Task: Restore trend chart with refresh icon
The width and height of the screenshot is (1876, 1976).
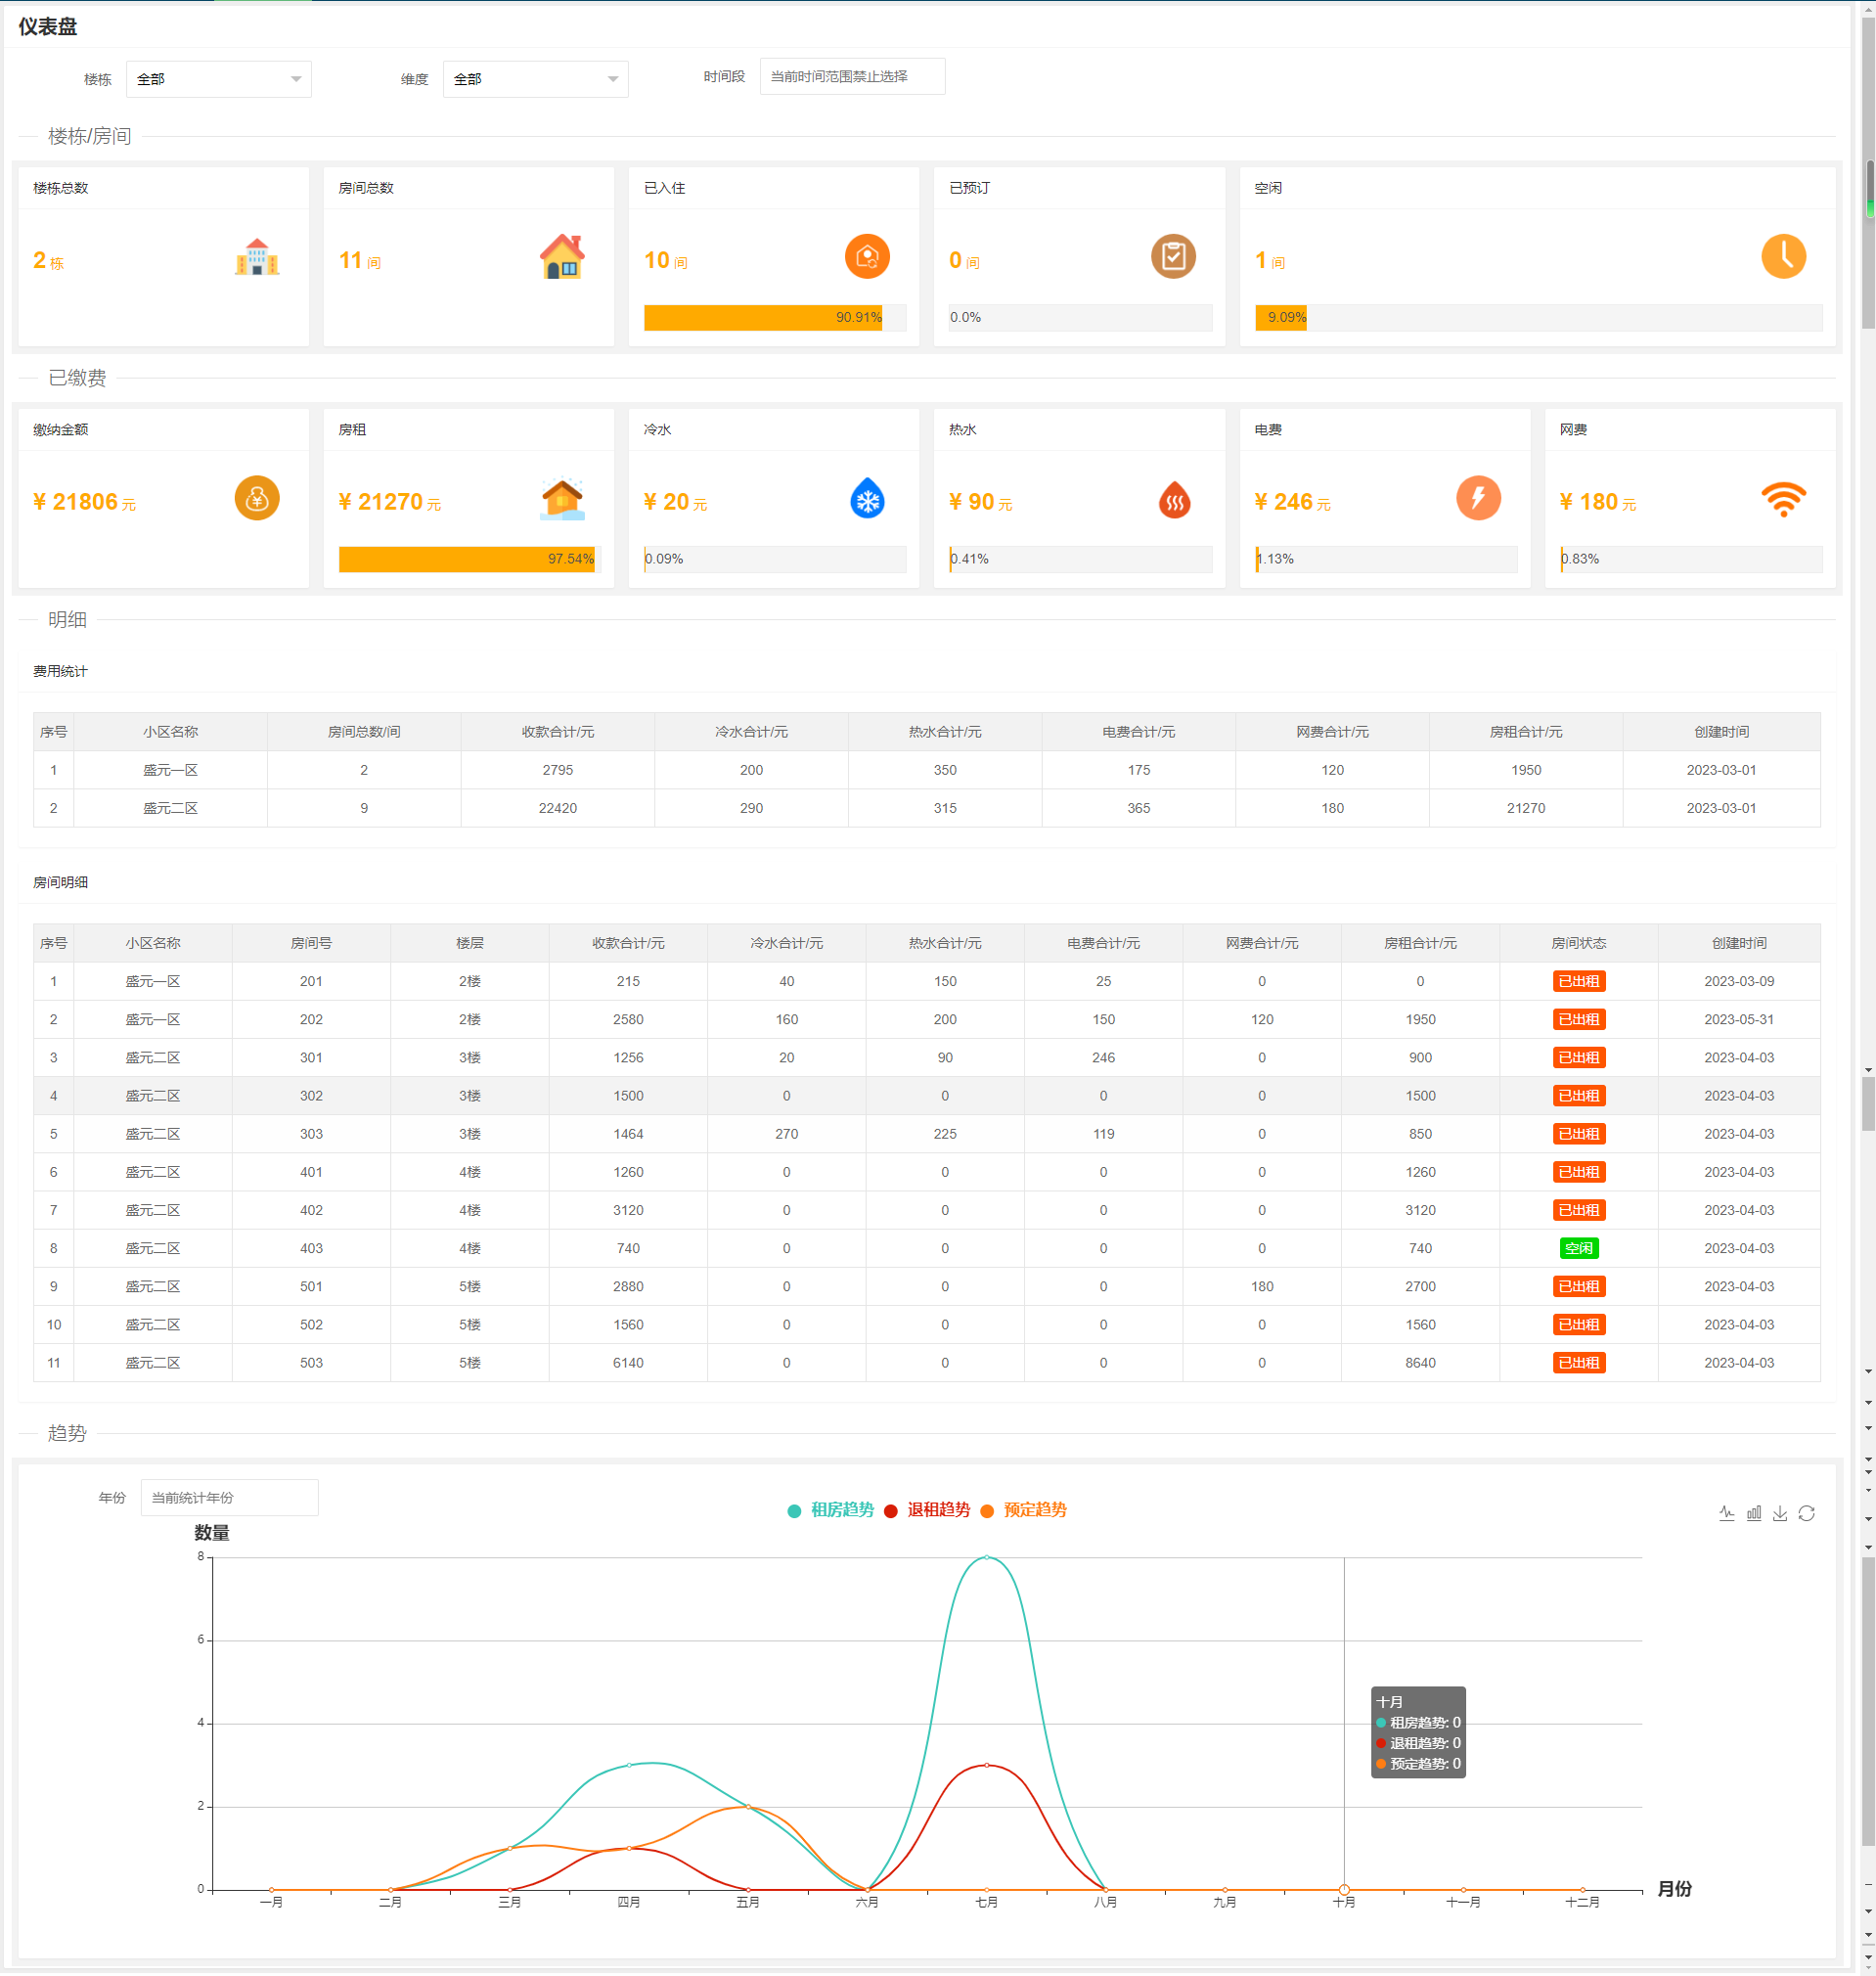Action: pos(1807,1513)
